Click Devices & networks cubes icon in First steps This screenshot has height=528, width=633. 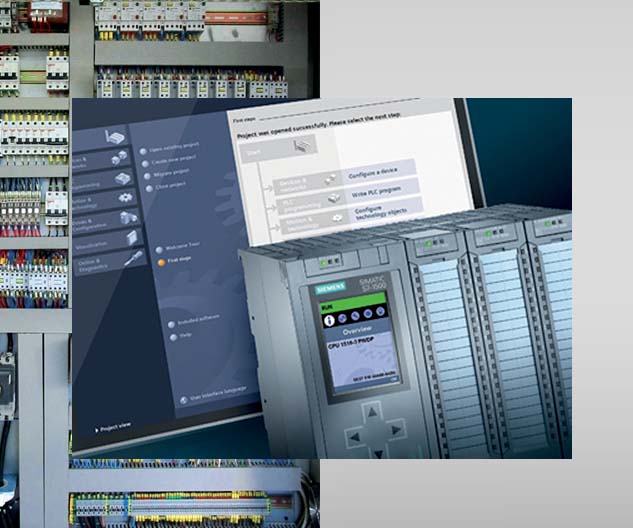pos(330,179)
